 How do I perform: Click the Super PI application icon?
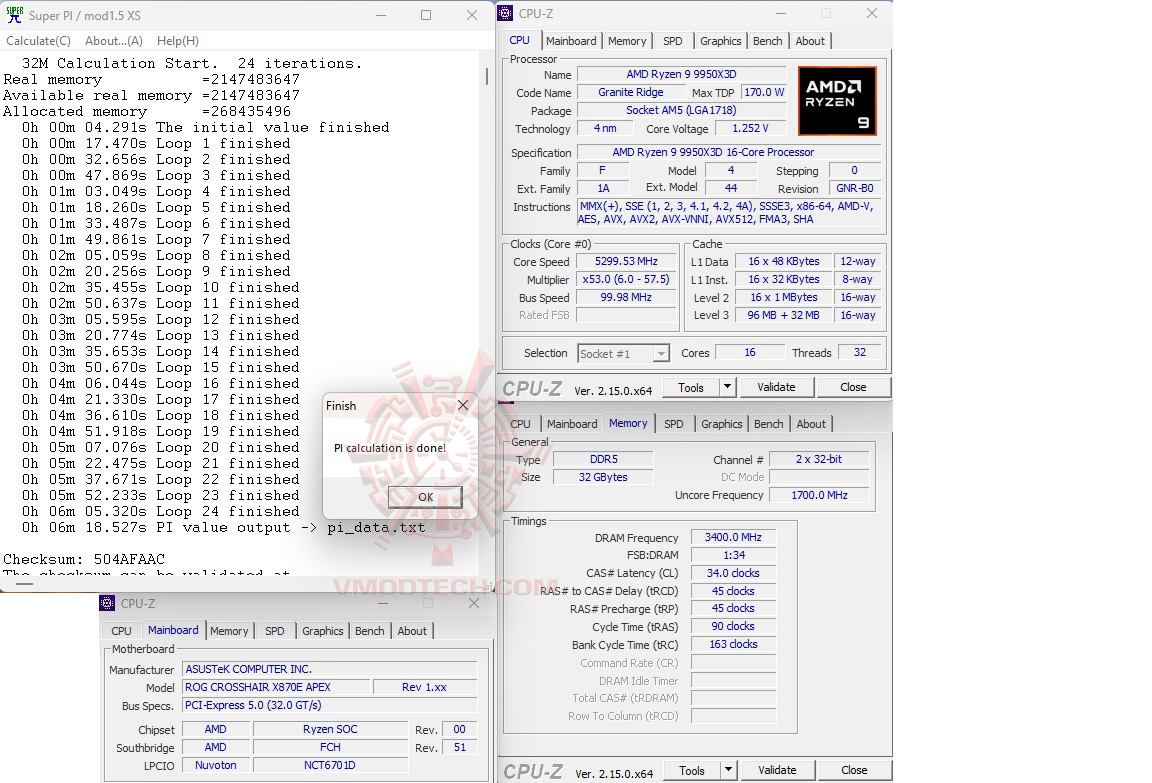(x=13, y=15)
